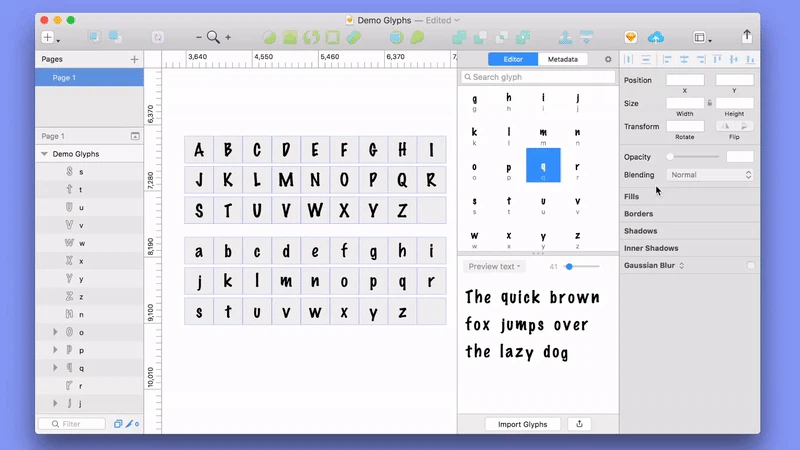Click the Align left edges icon
This screenshot has height=450, width=800.
tap(667, 60)
